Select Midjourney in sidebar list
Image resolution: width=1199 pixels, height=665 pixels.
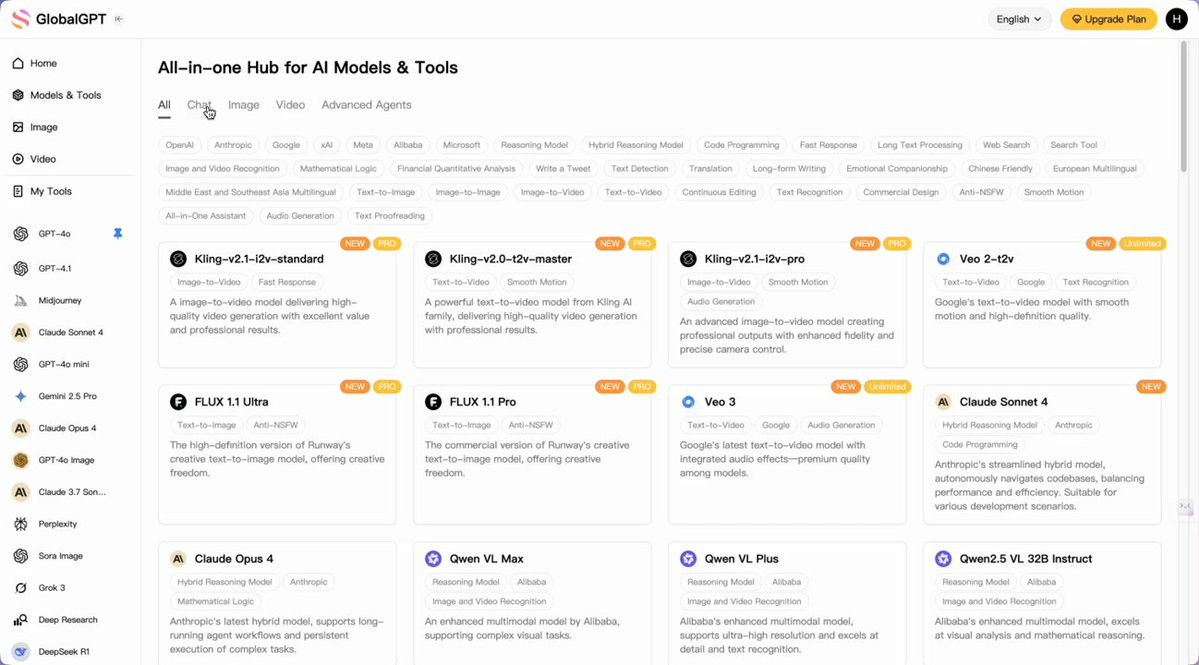(60, 300)
